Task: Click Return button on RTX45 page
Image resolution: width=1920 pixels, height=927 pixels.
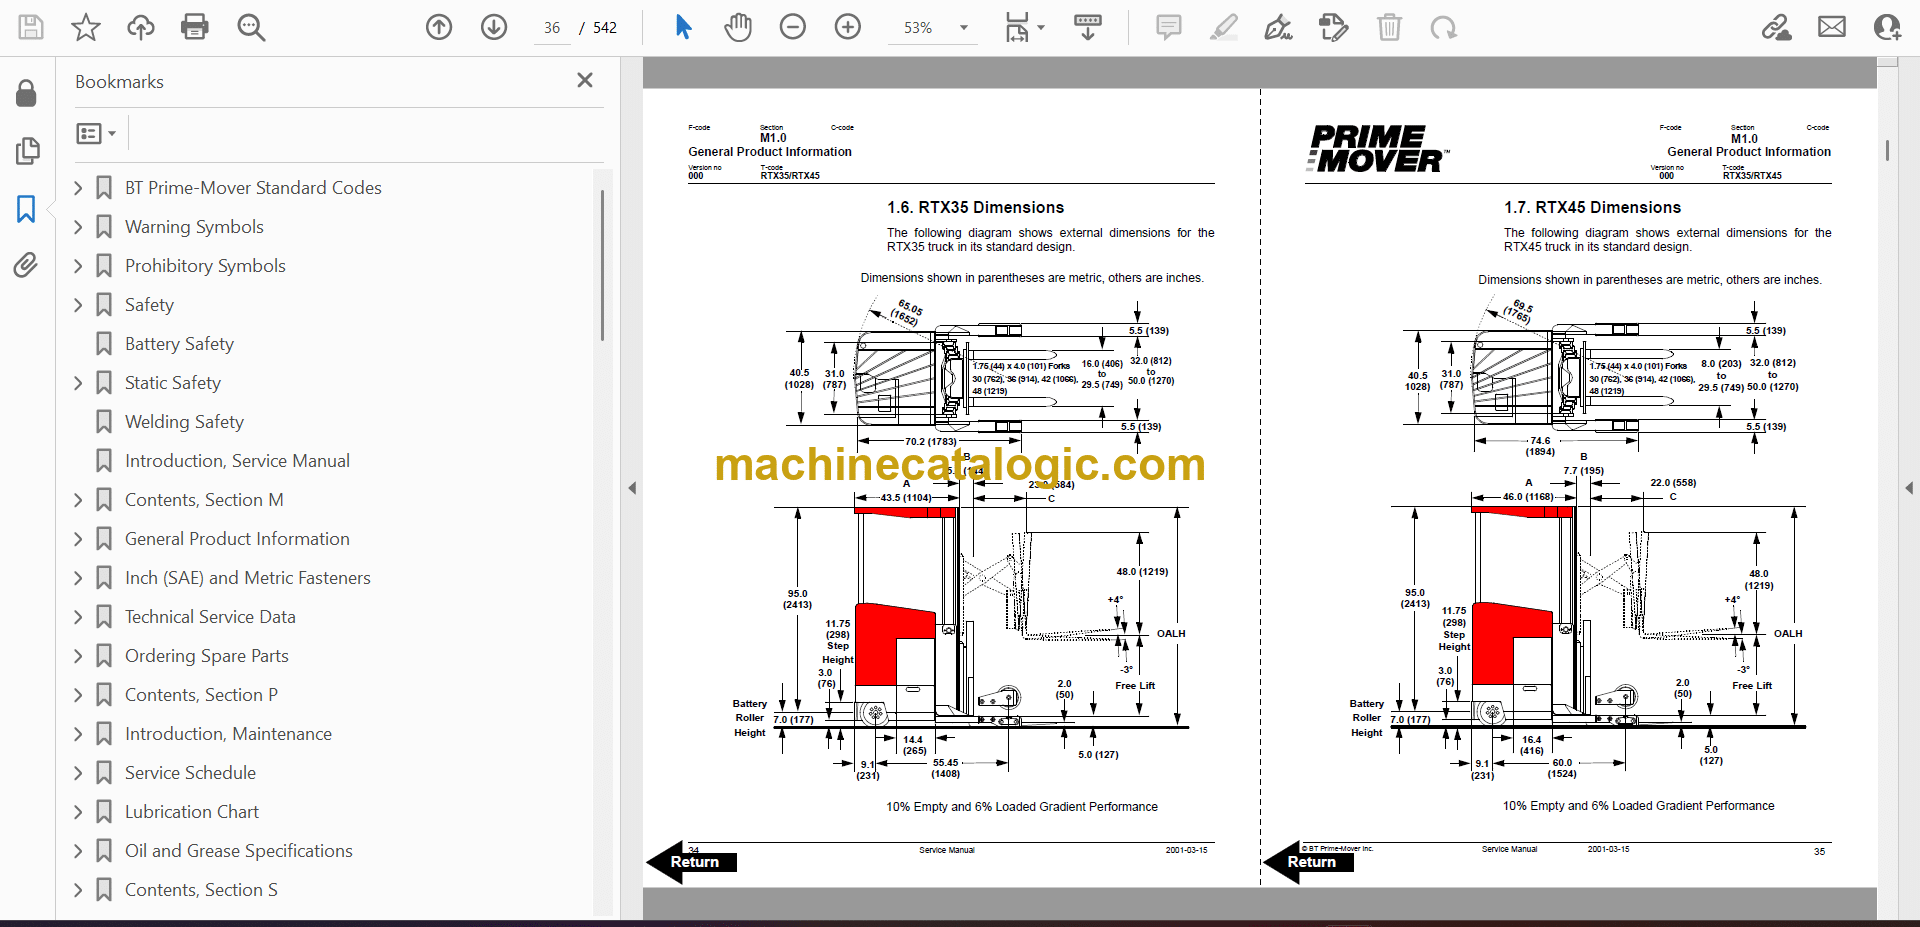Action: (x=1309, y=862)
